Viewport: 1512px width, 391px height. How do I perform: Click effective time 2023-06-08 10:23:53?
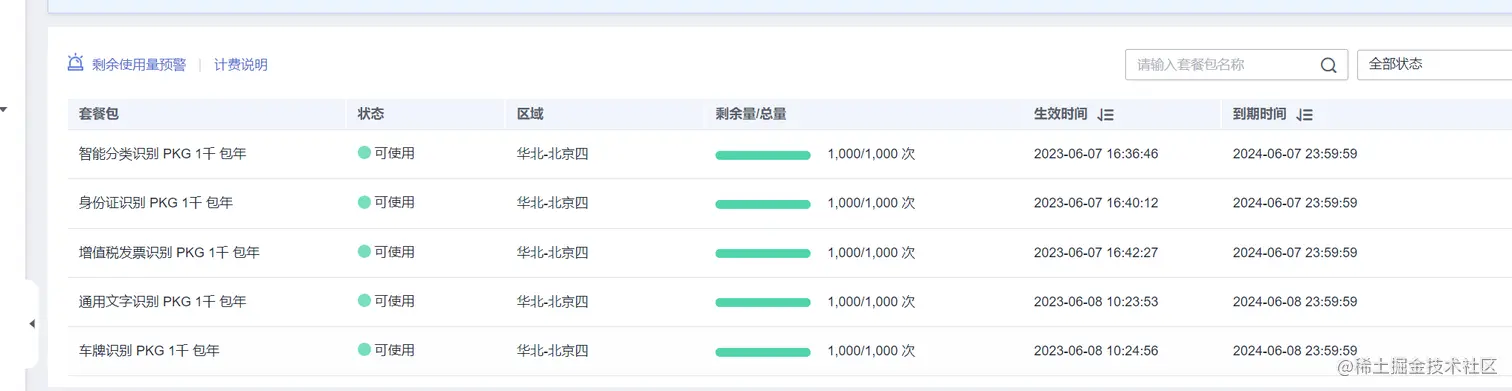pos(1096,301)
